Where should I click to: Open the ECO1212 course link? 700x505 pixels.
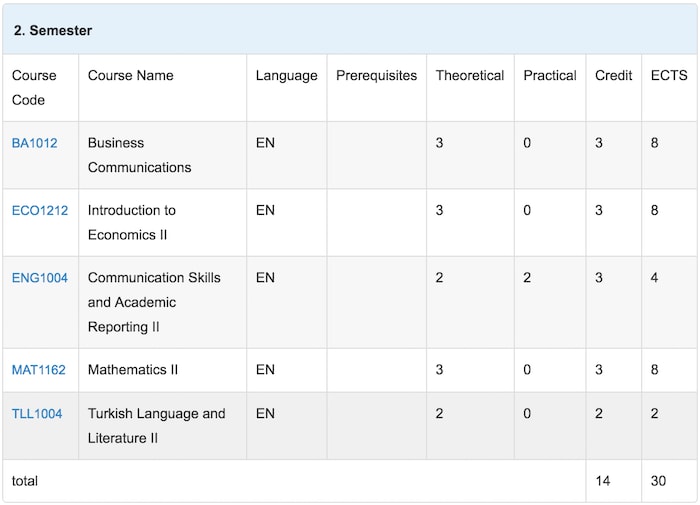(40, 210)
